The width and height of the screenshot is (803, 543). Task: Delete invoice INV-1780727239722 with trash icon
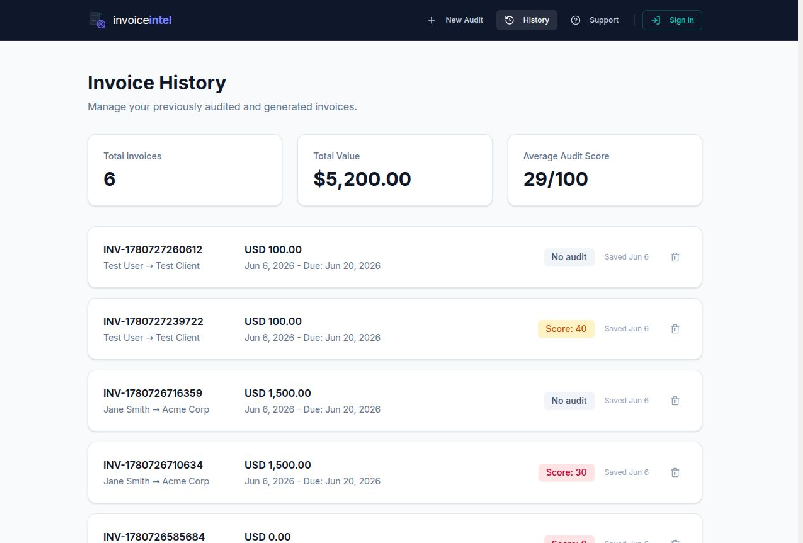coord(675,329)
